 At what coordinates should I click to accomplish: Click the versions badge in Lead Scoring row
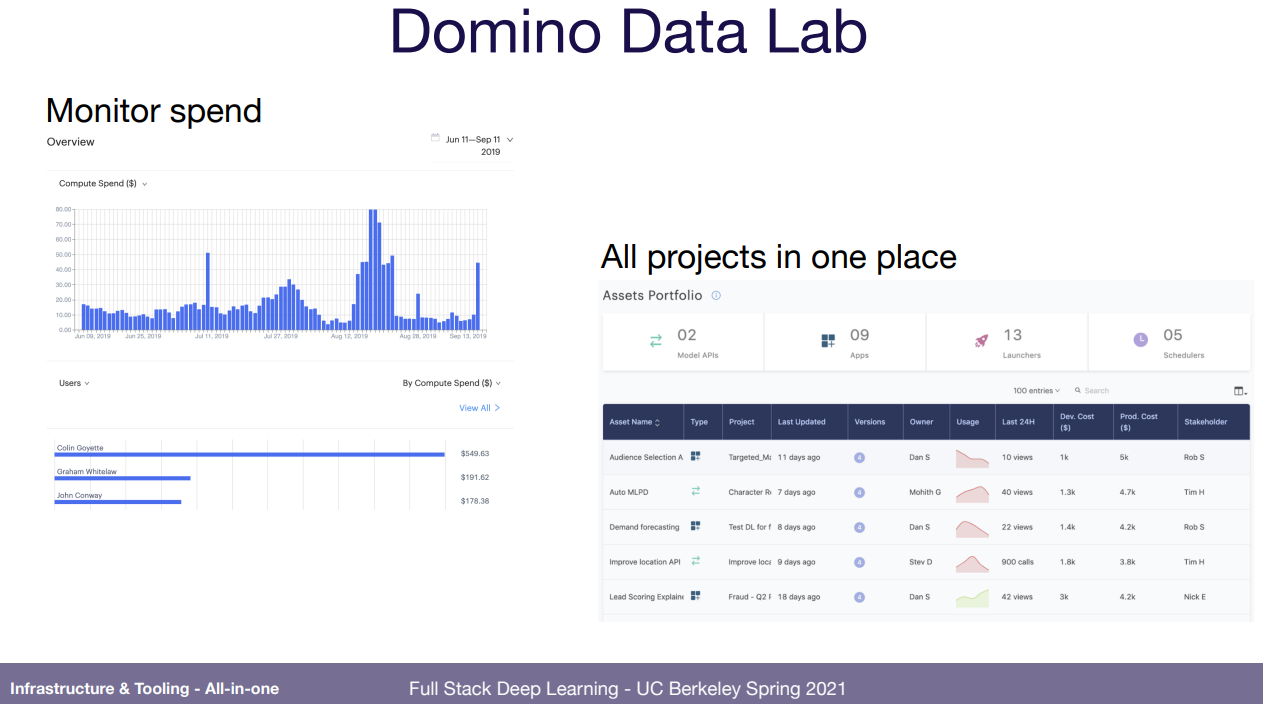(859, 597)
